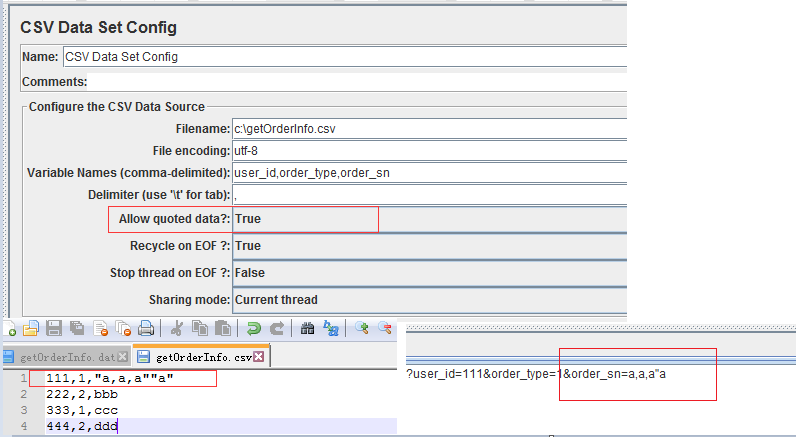Switch to the getOrderInfo.dat tab

click(x=66, y=357)
